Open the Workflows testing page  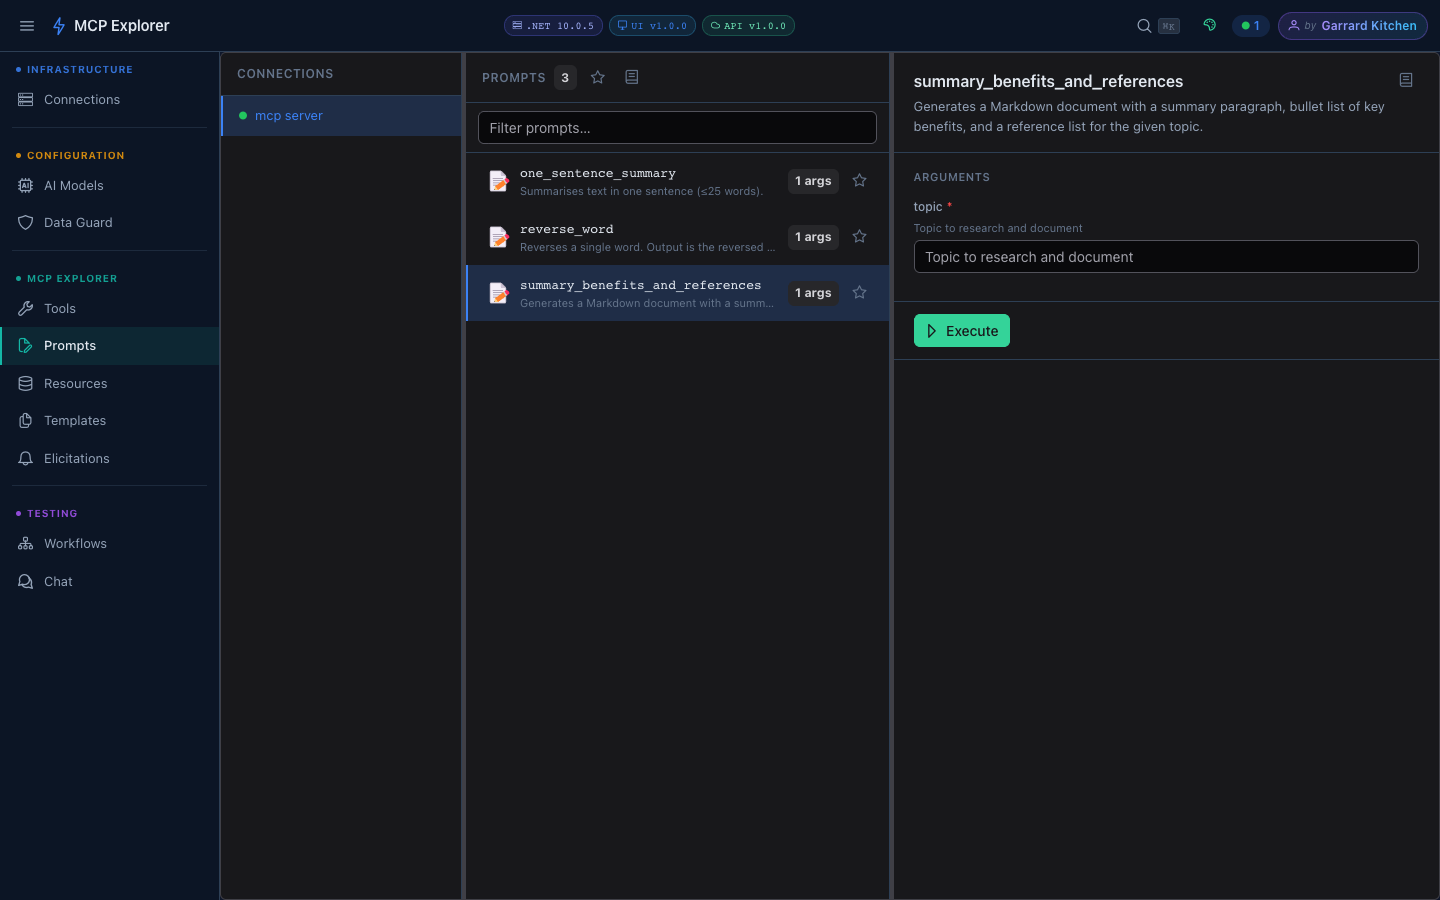pos(75,544)
